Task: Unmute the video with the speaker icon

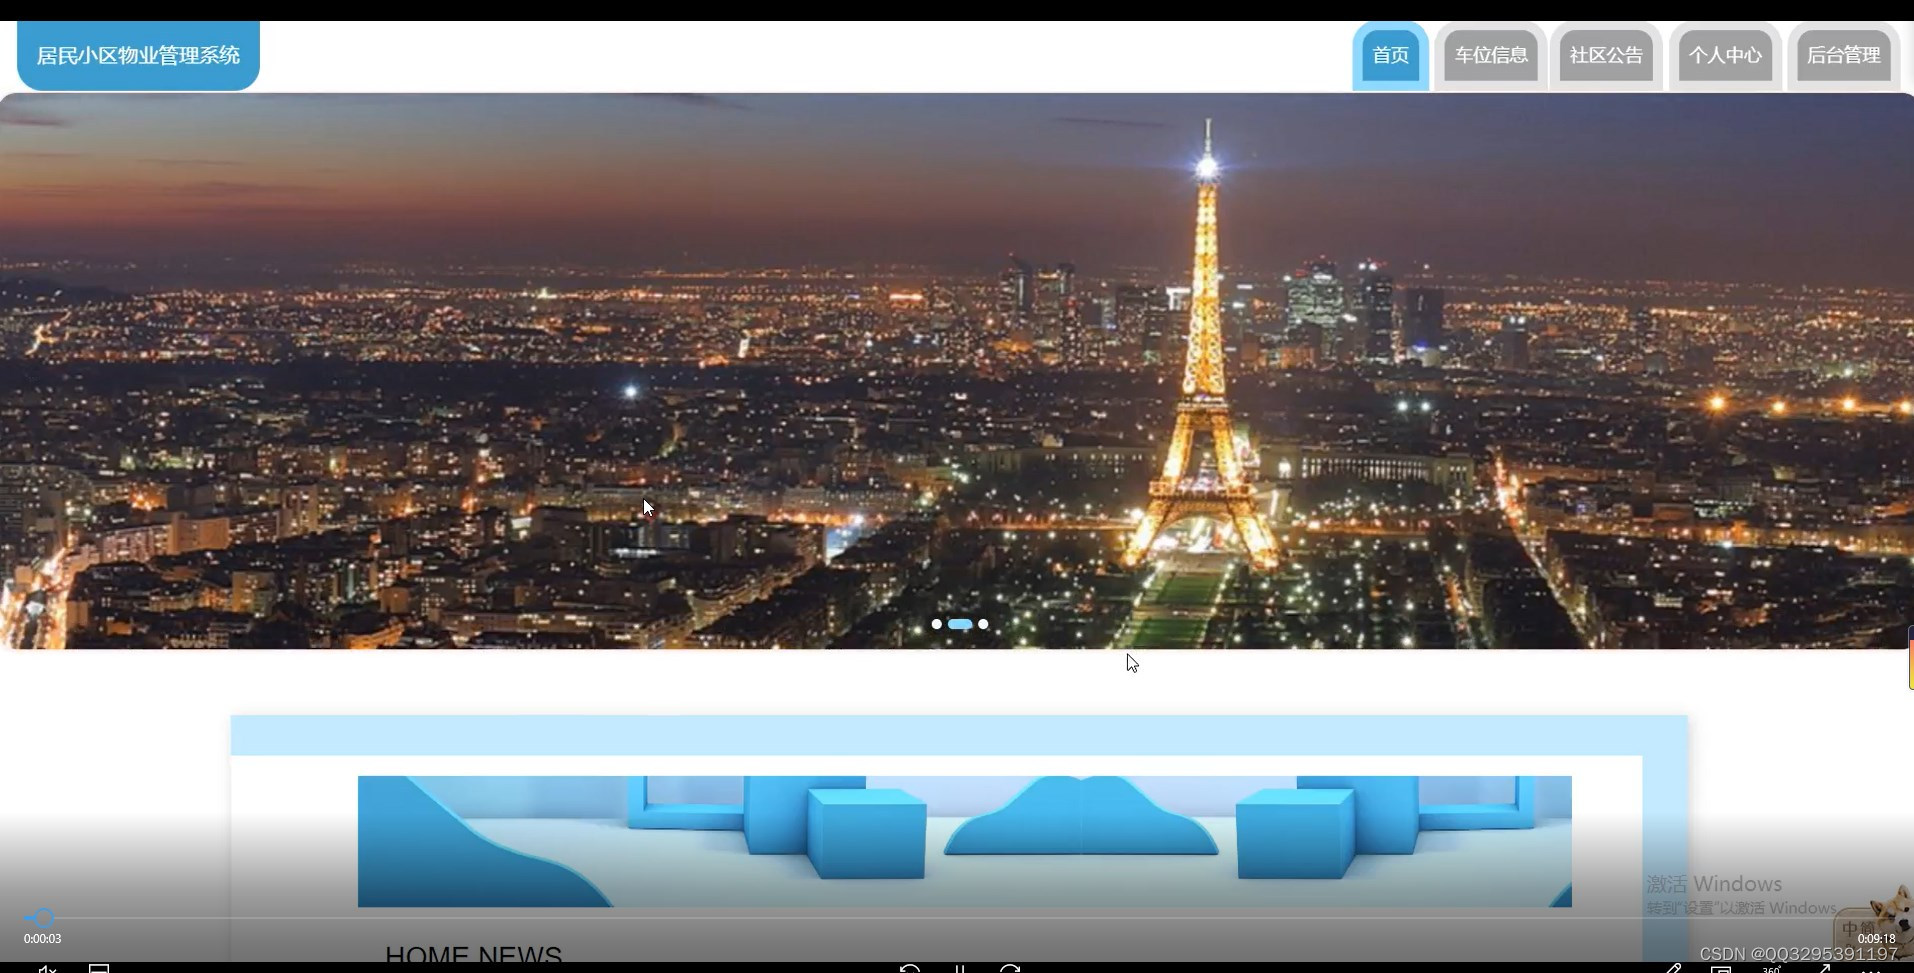Action: [x=47, y=968]
